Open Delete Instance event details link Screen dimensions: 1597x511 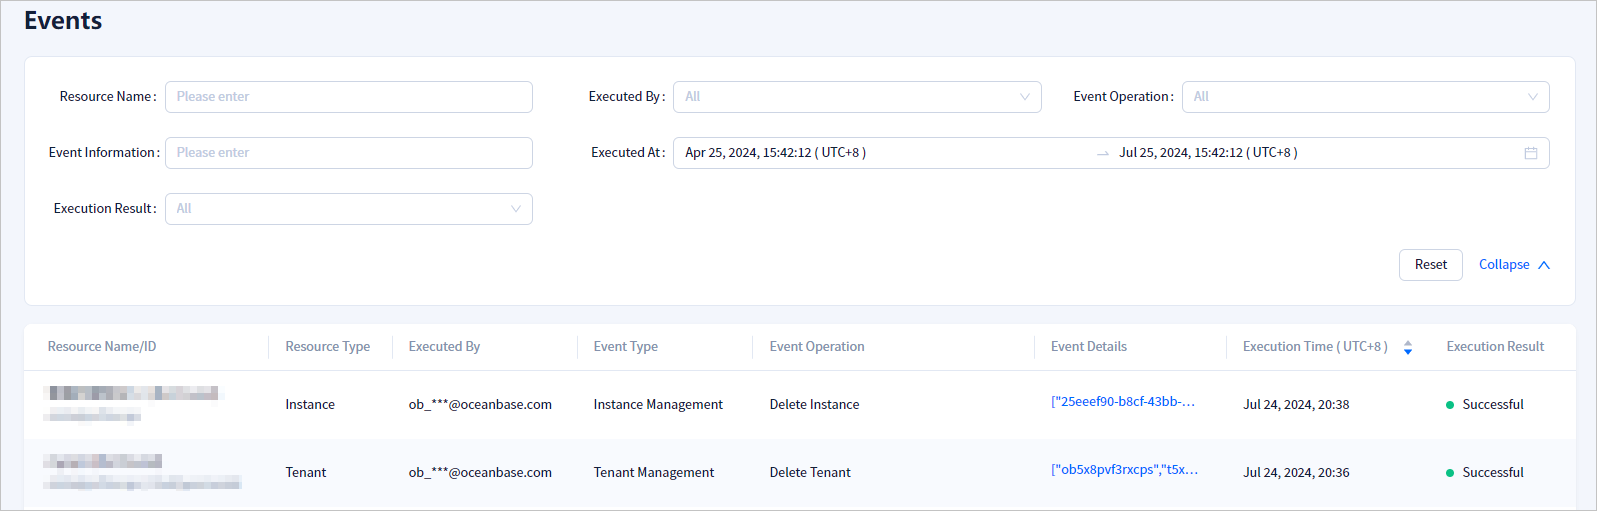point(1122,402)
